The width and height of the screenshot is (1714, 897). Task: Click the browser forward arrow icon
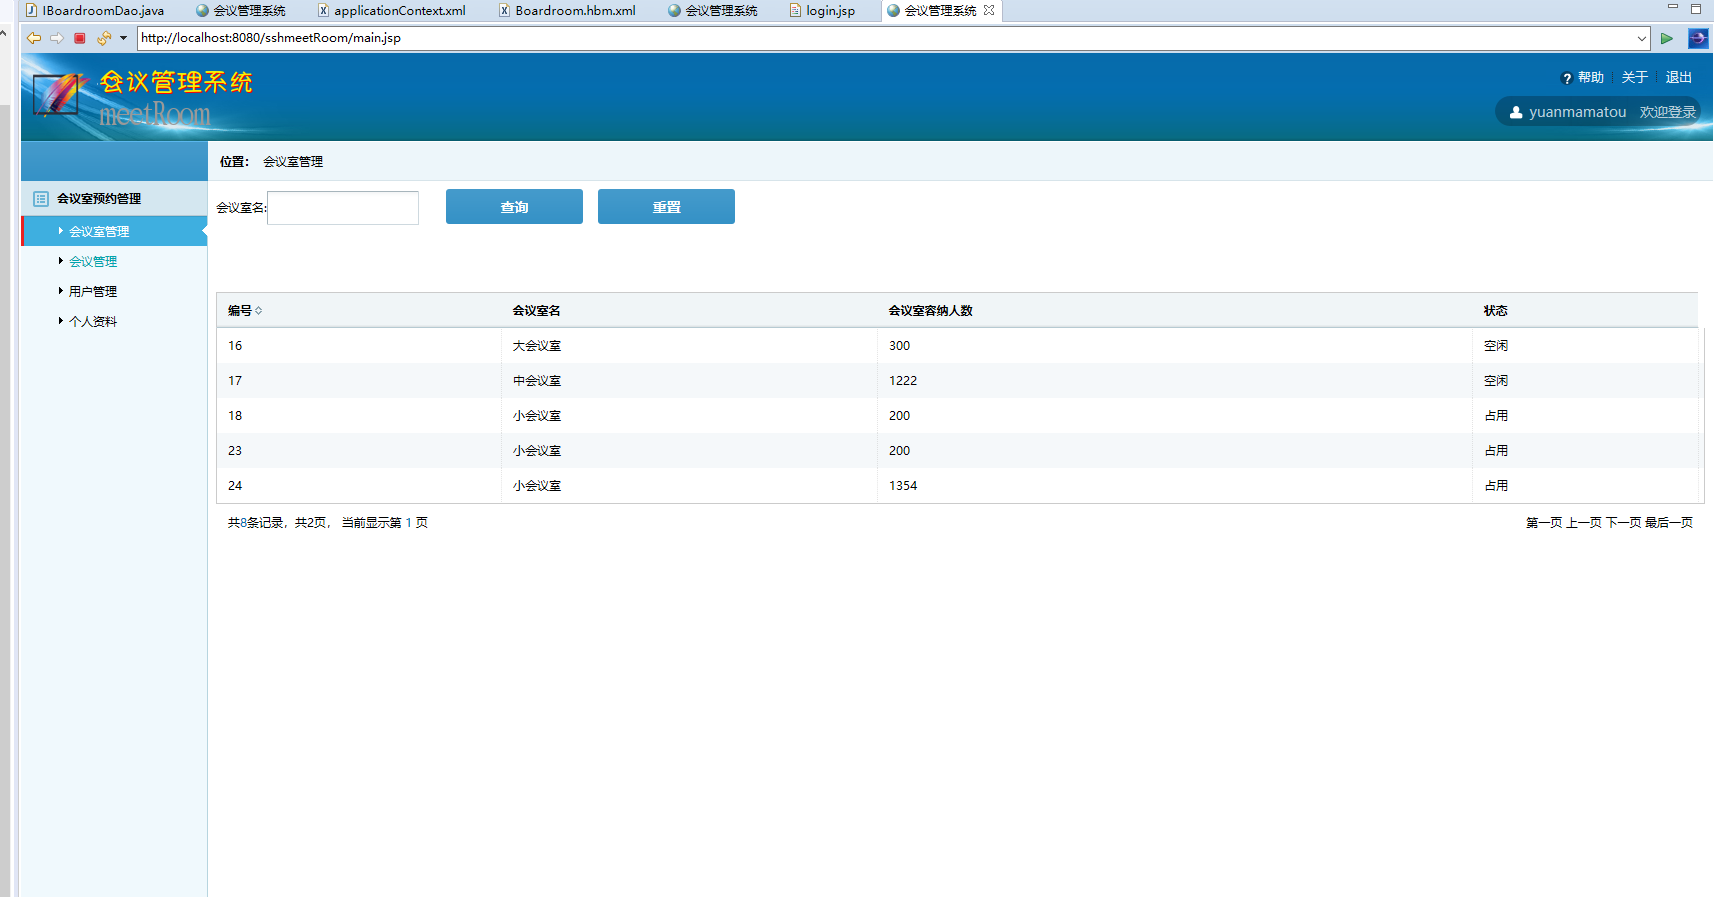[x=57, y=38]
